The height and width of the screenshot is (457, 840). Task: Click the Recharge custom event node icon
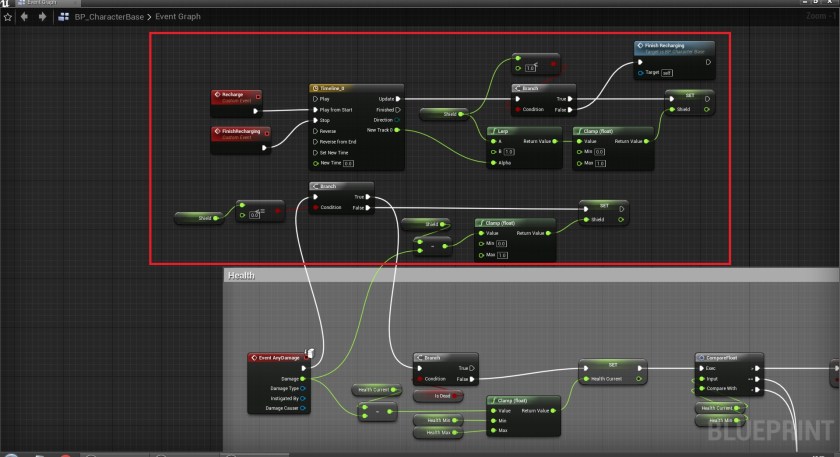pos(217,95)
